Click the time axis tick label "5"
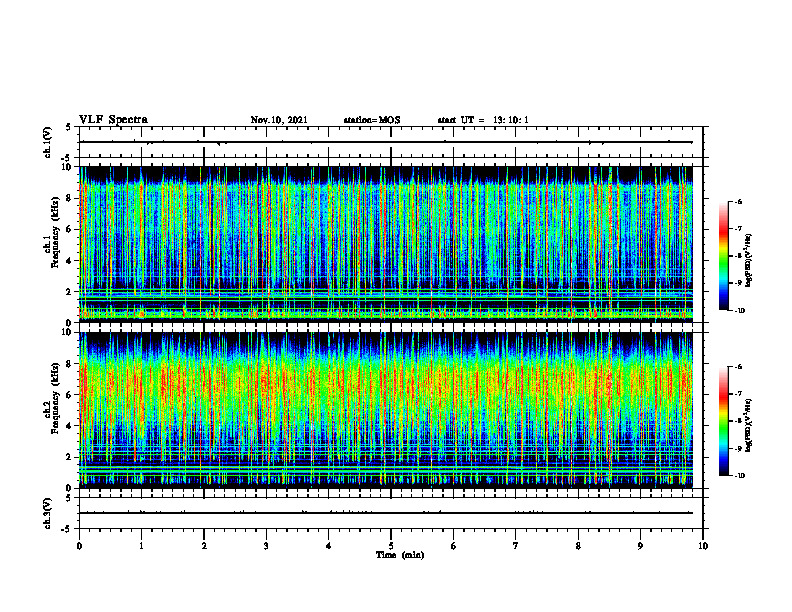The width and height of the screenshot is (792, 612). tap(391, 546)
